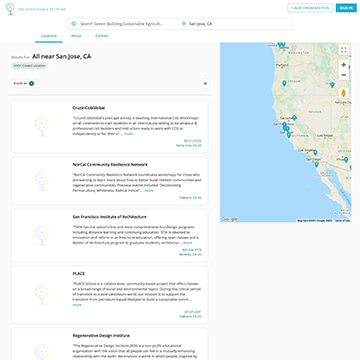Open San Francisco Institute of Architecture title

[109, 217]
